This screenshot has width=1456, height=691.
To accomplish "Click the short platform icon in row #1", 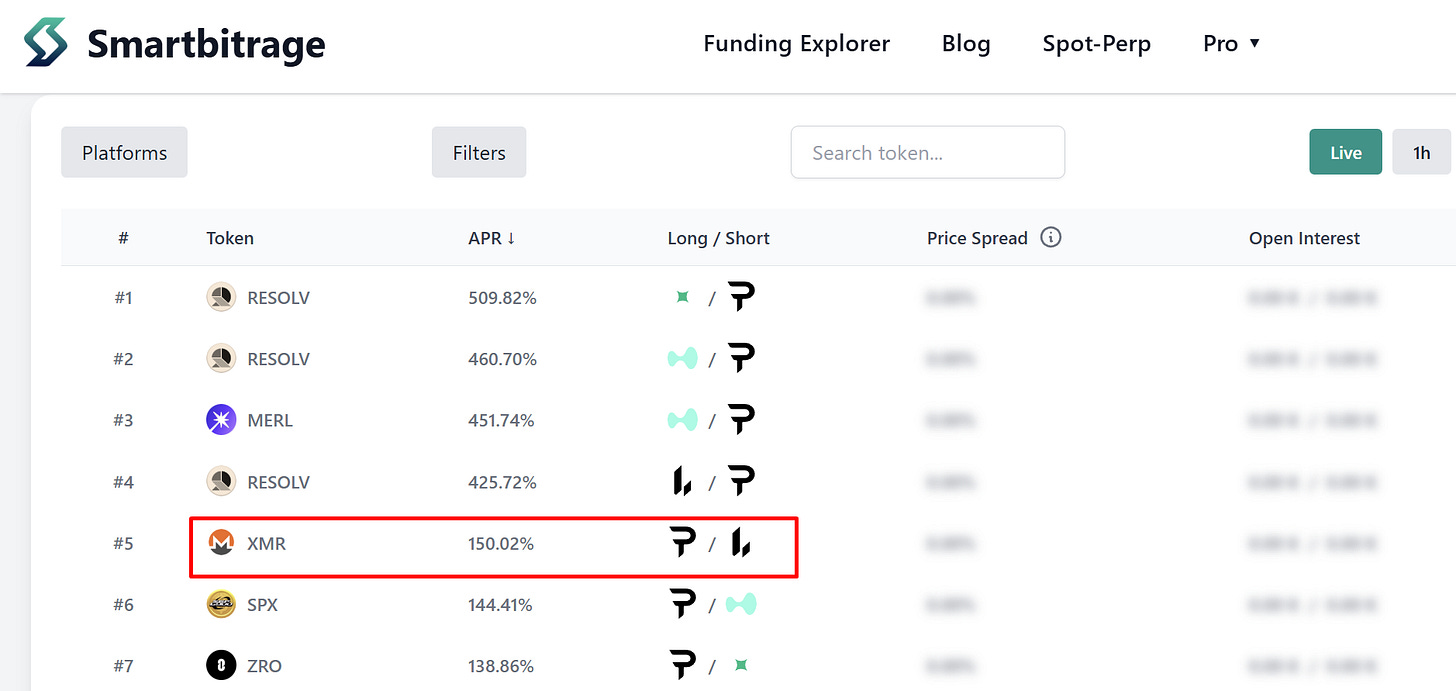I will [x=741, y=296].
